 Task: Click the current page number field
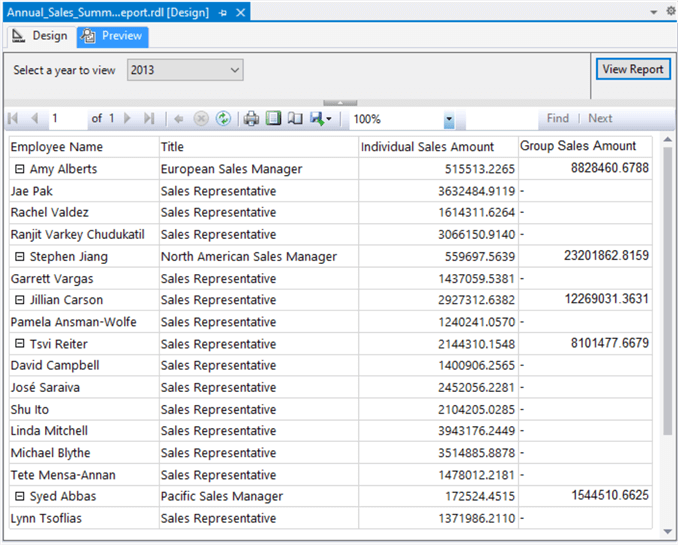tap(66, 119)
